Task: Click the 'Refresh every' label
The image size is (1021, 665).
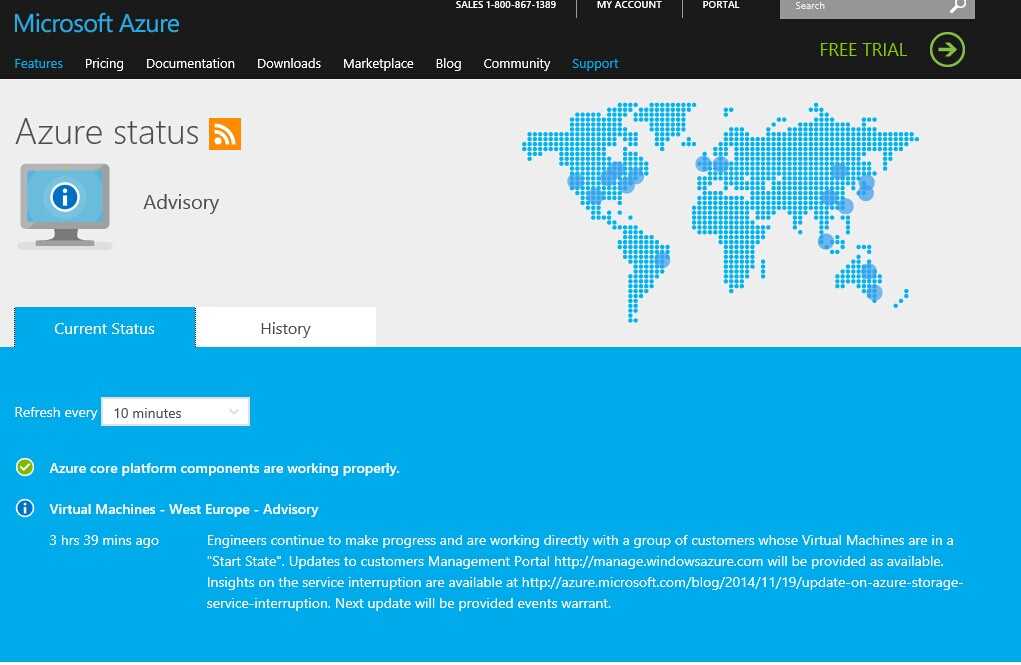Action: click(55, 412)
